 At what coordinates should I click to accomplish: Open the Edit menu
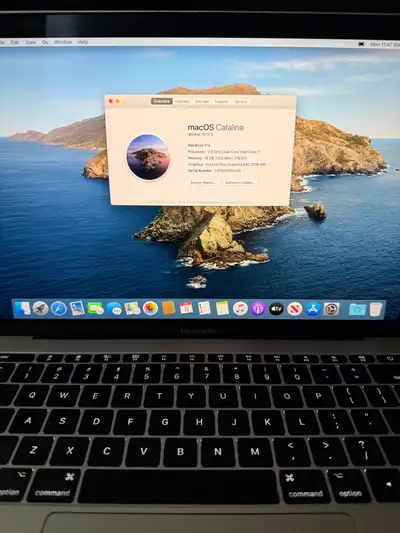point(15,42)
